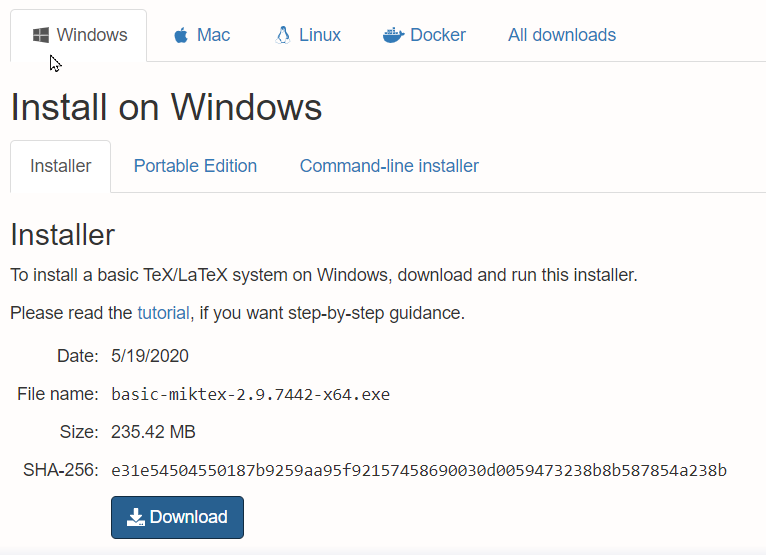Open the All downloads tab

(x=562, y=35)
